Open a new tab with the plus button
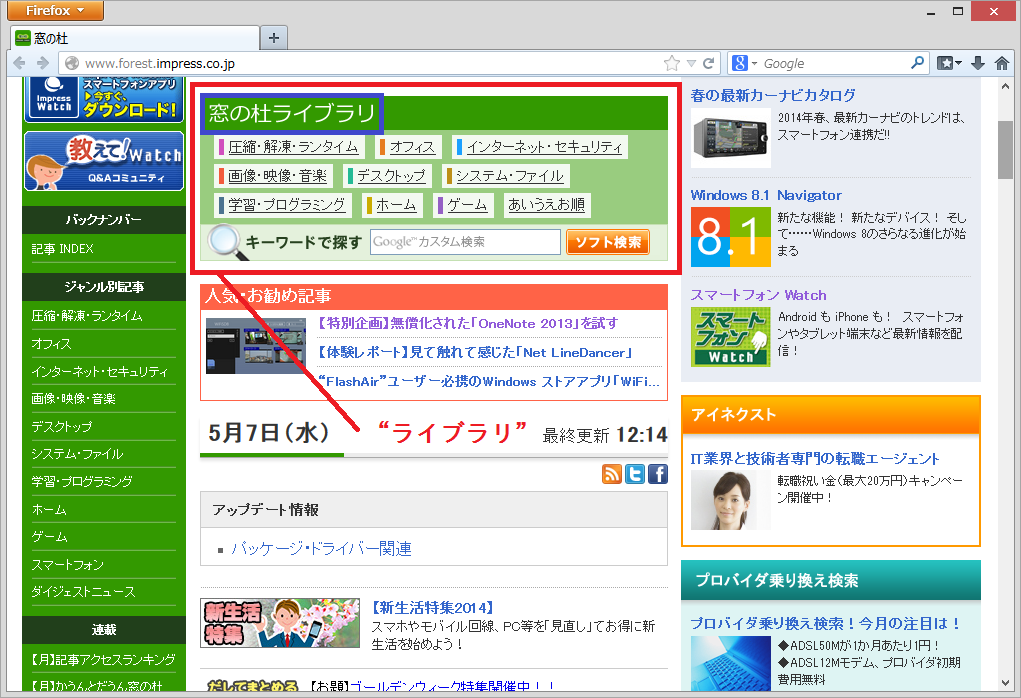Screen dimensions: 1021x698 [x=273, y=37]
